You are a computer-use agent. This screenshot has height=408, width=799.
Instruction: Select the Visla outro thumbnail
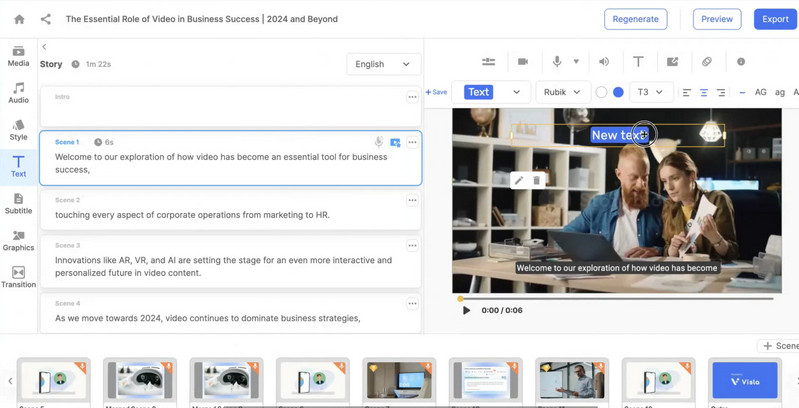745,380
